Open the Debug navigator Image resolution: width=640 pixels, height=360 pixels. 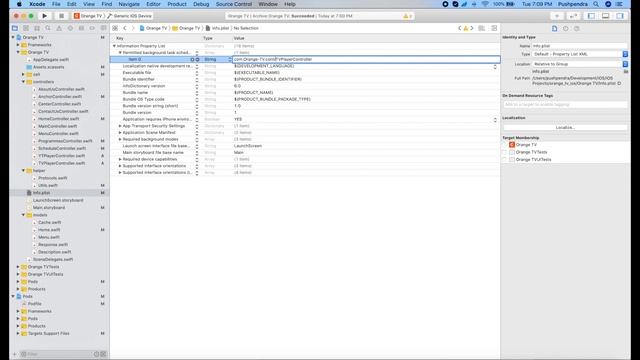81,28
